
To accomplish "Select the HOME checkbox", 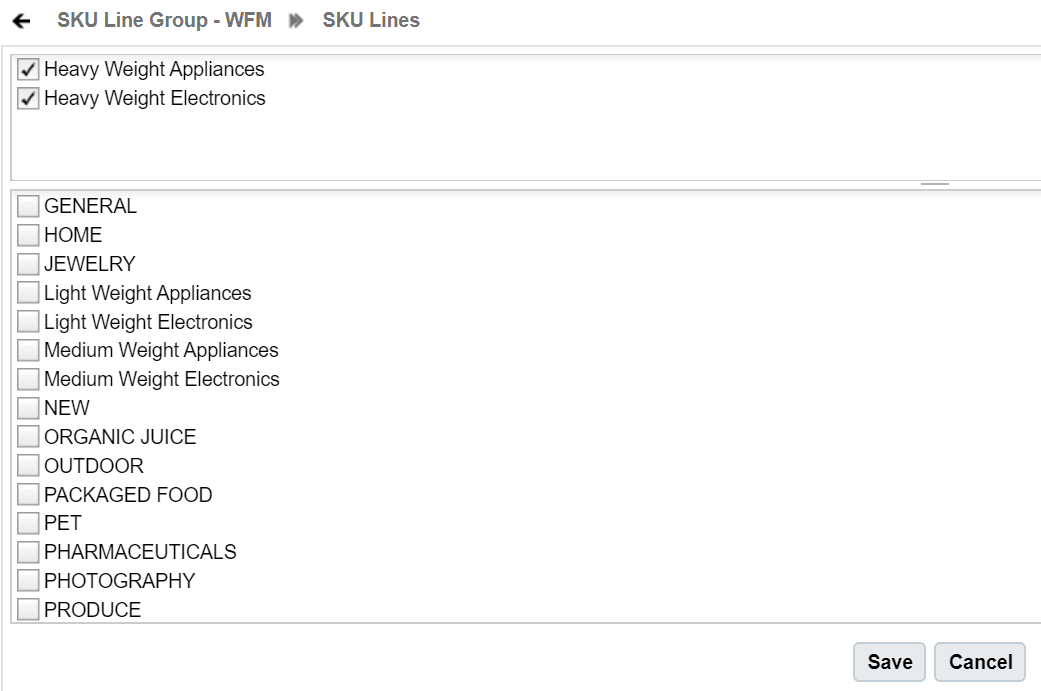I will click(28, 235).
